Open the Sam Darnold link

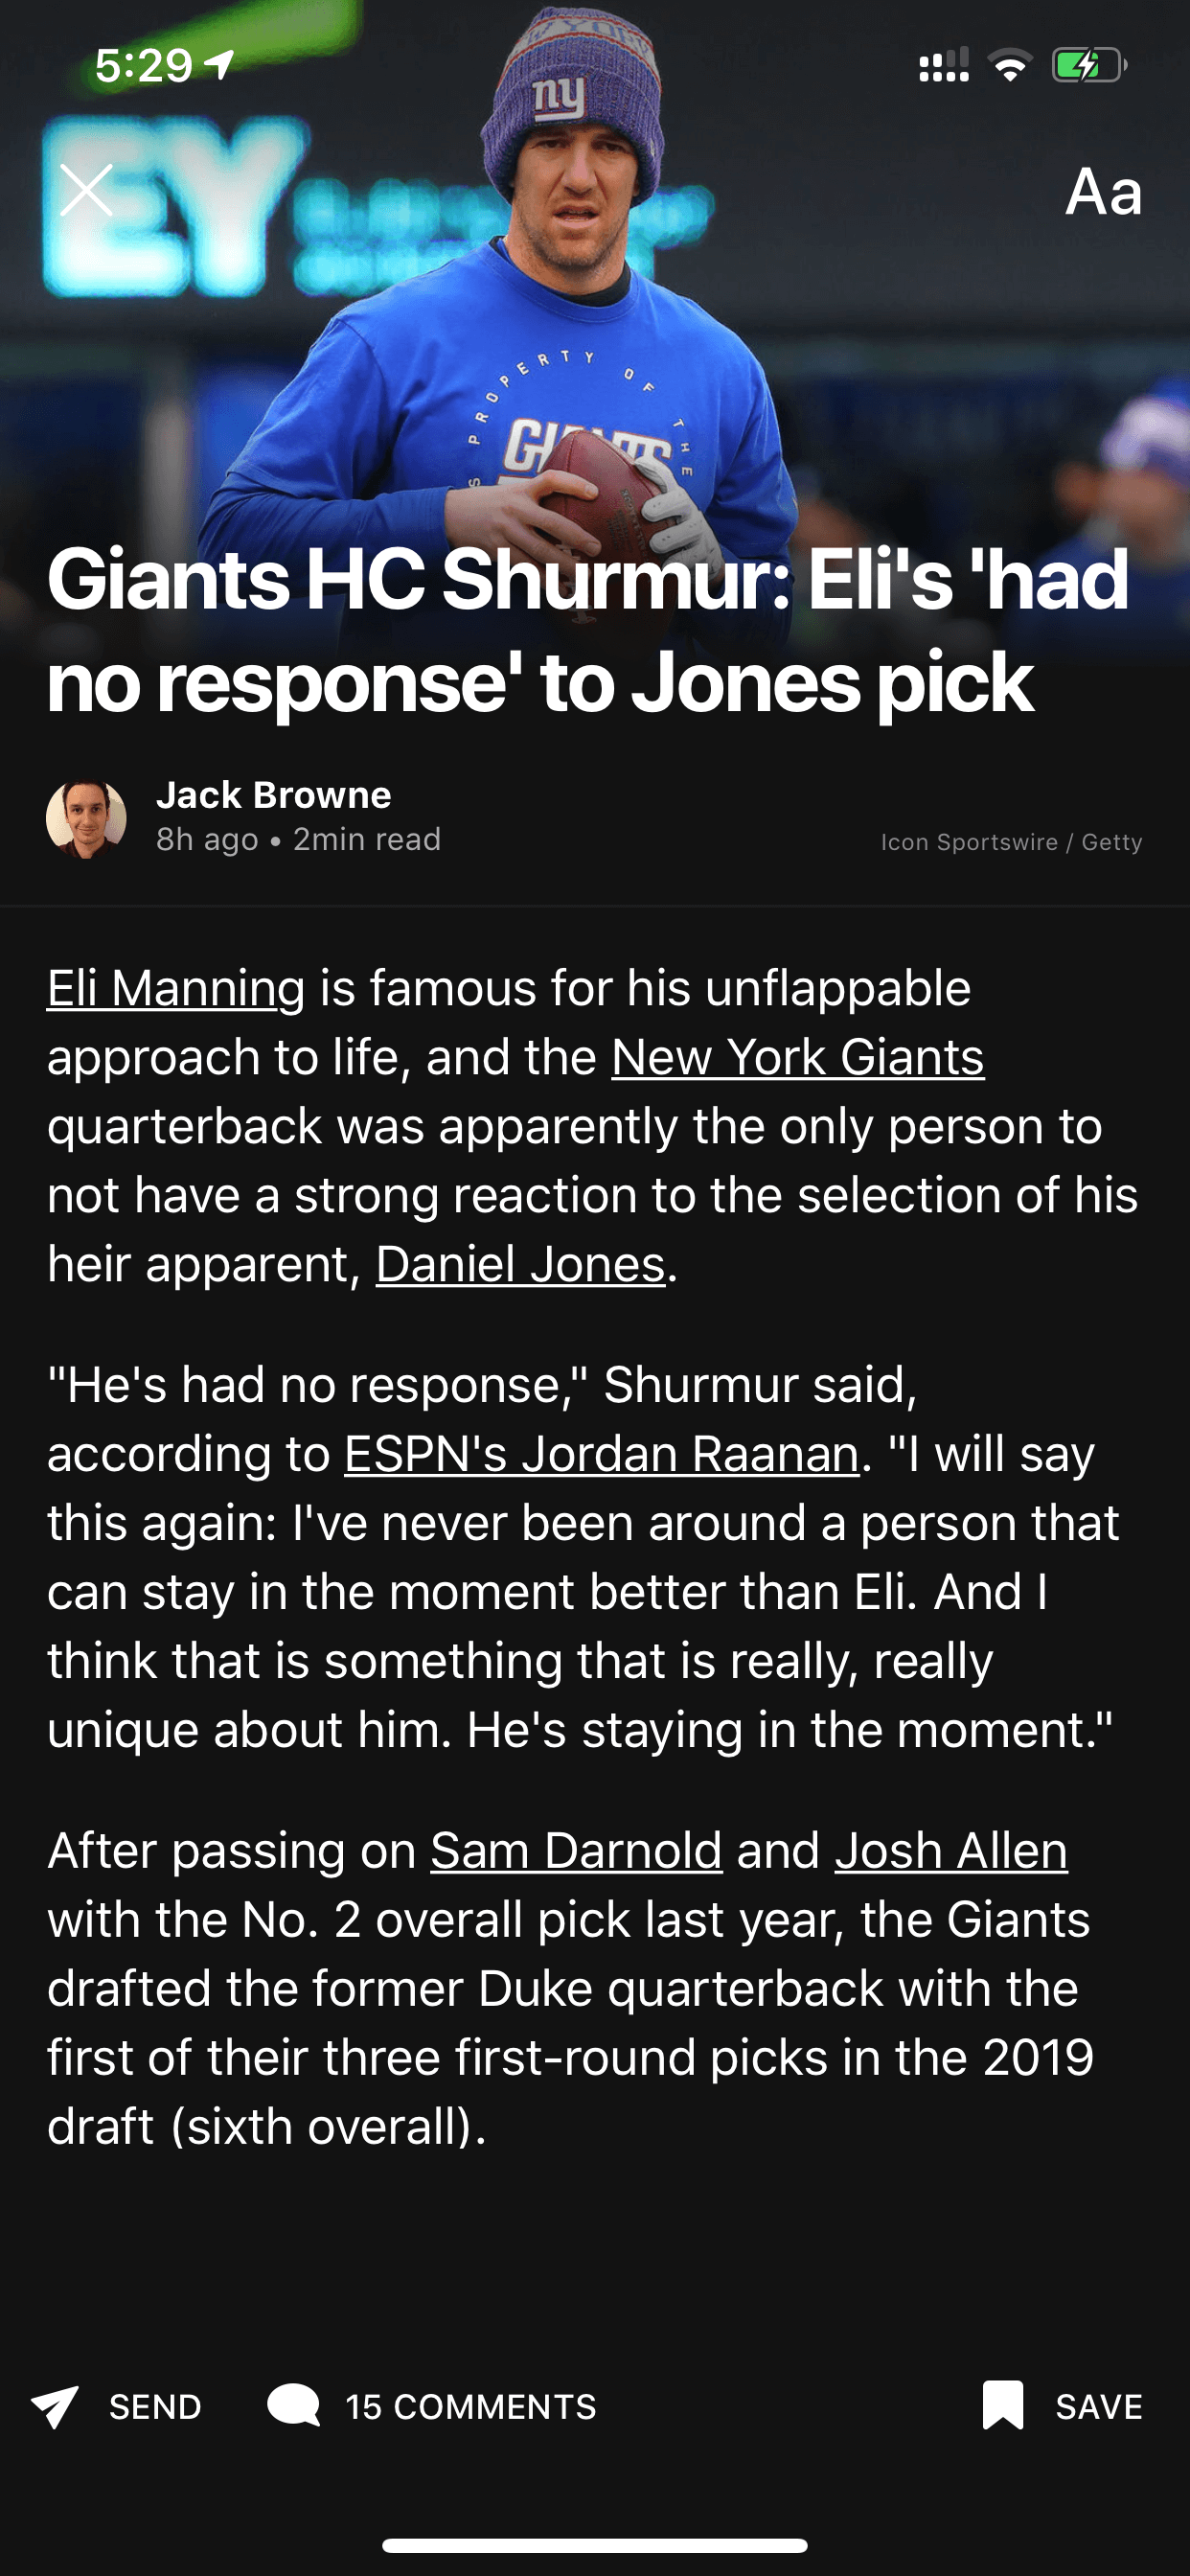click(x=576, y=1851)
